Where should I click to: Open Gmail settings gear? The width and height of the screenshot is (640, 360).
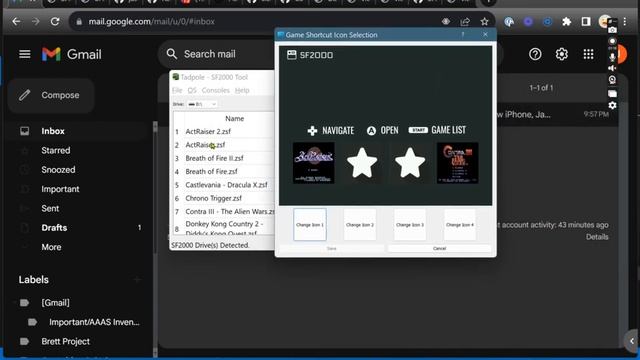[x=562, y=54]
